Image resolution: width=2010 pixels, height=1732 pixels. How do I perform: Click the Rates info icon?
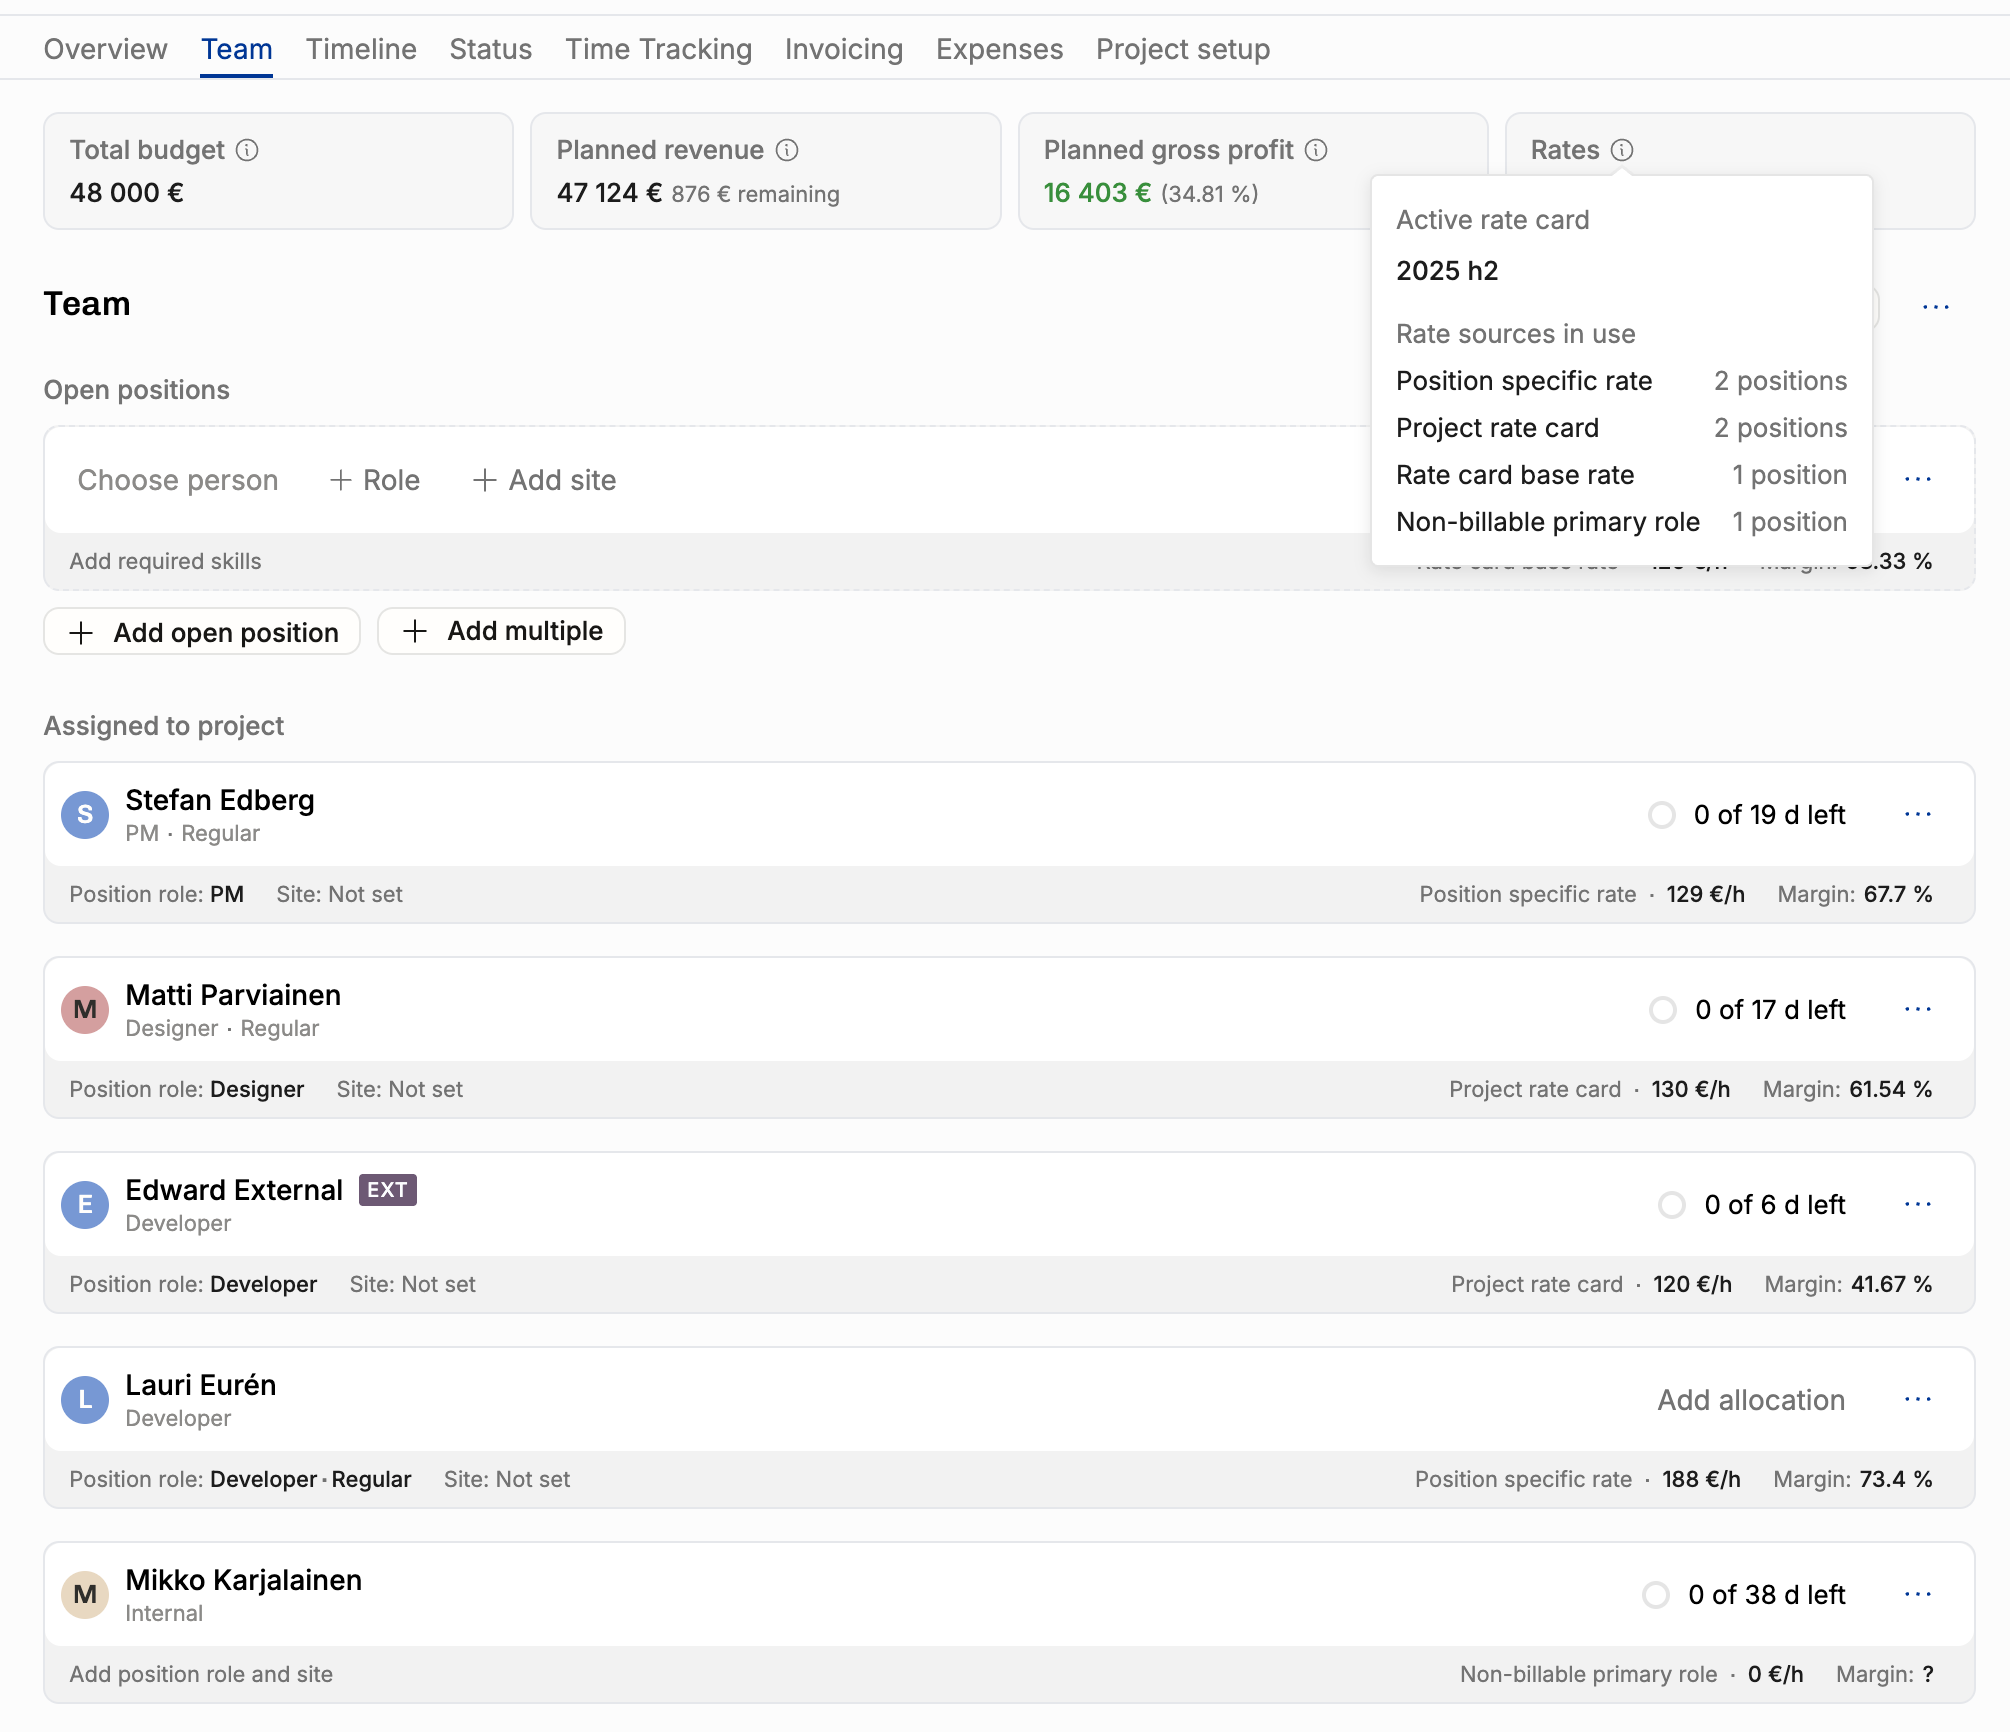[x=1622, y=150]
